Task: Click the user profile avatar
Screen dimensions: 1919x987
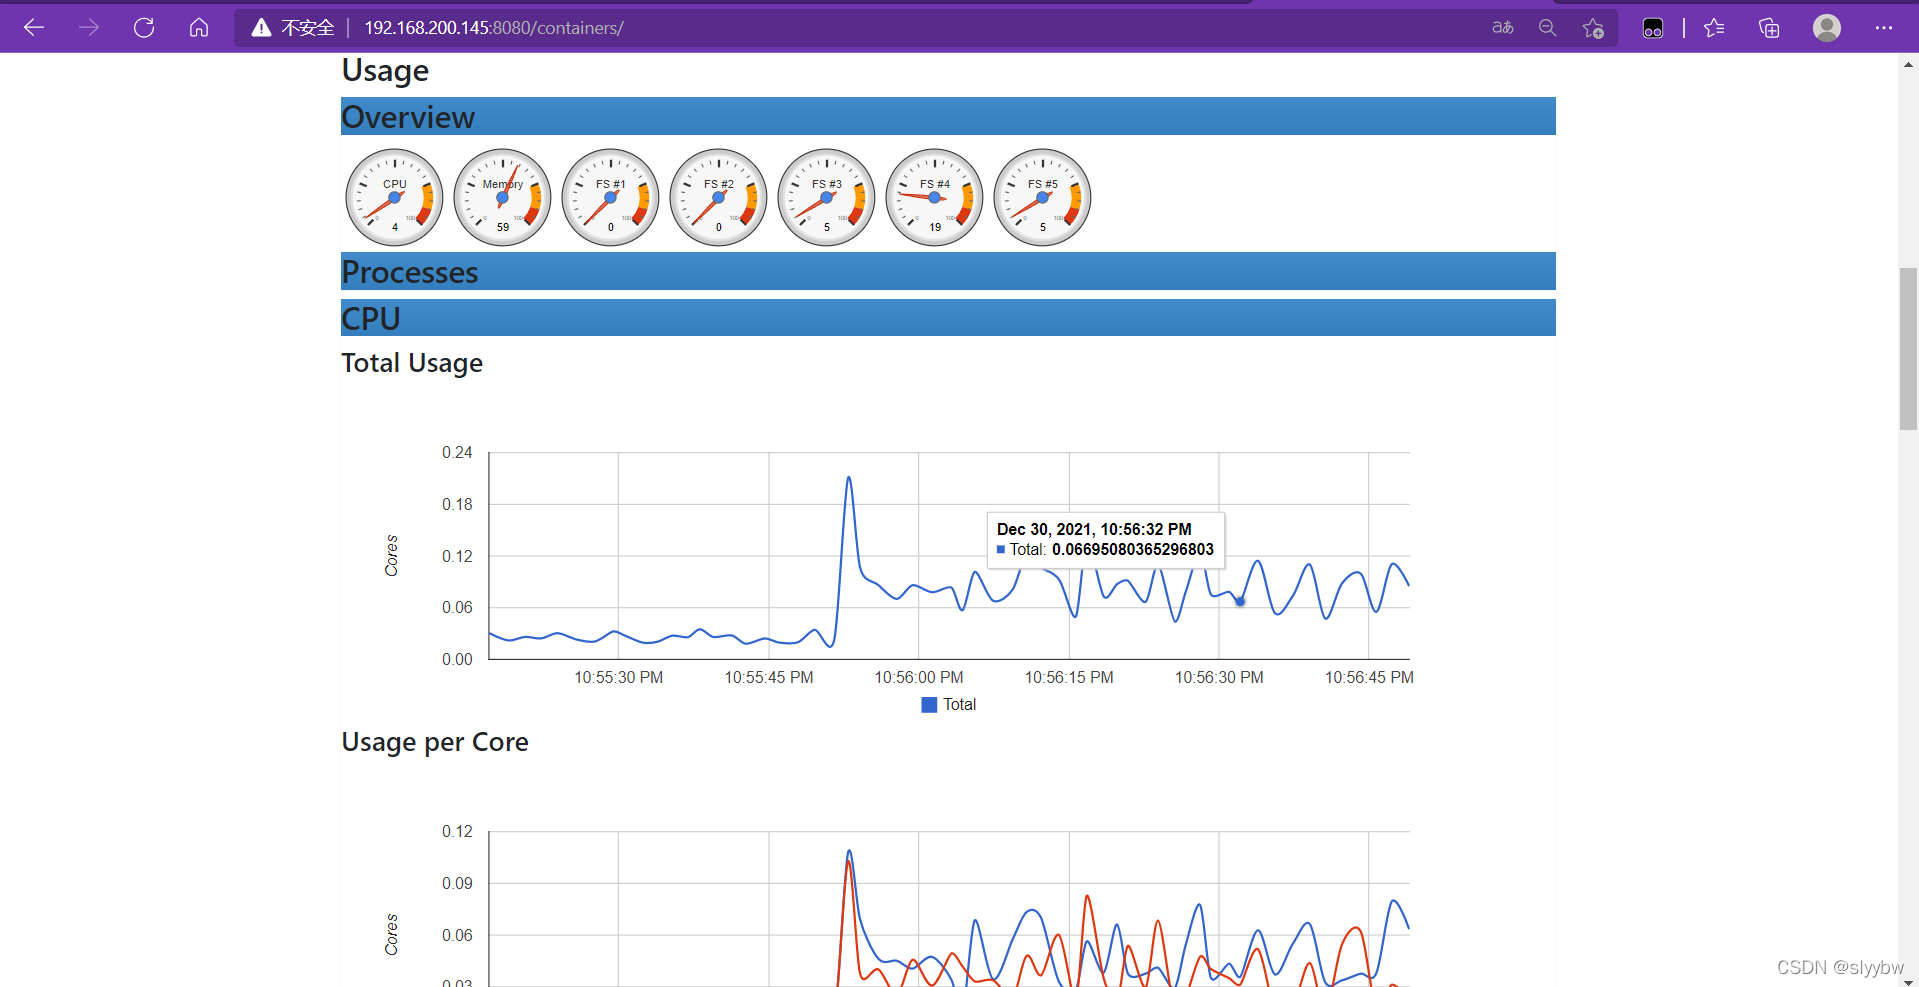Action: [x=1827, y=28]
